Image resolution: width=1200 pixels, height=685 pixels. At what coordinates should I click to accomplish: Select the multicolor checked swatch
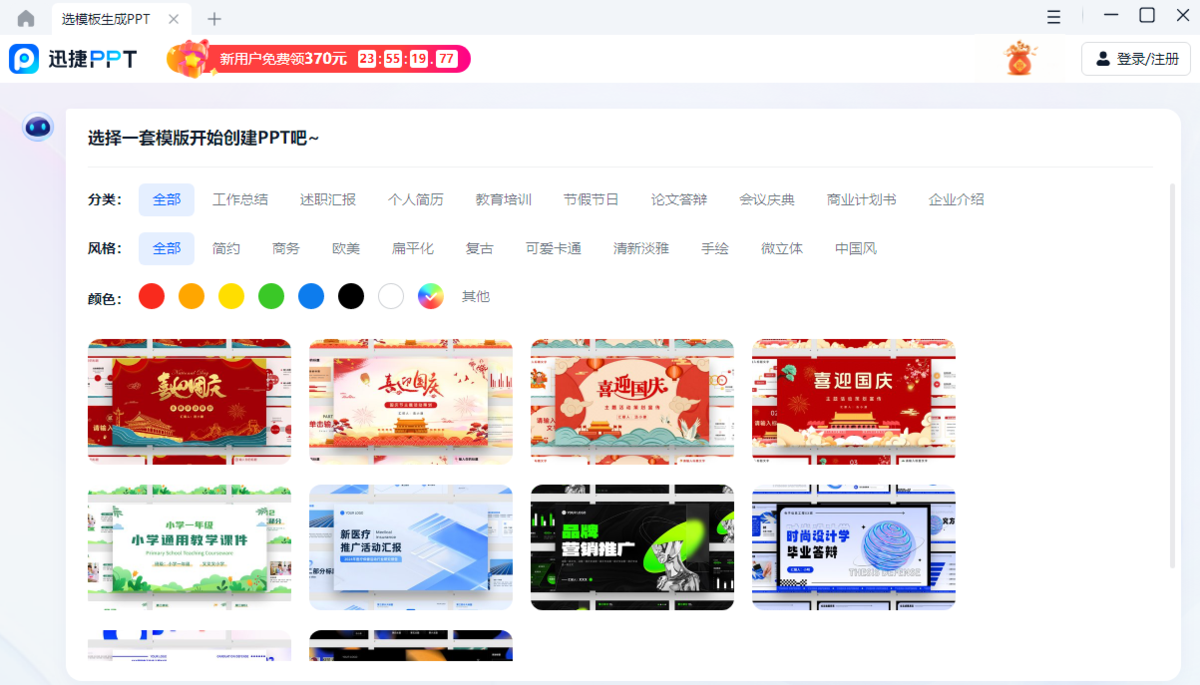point(431,296)
